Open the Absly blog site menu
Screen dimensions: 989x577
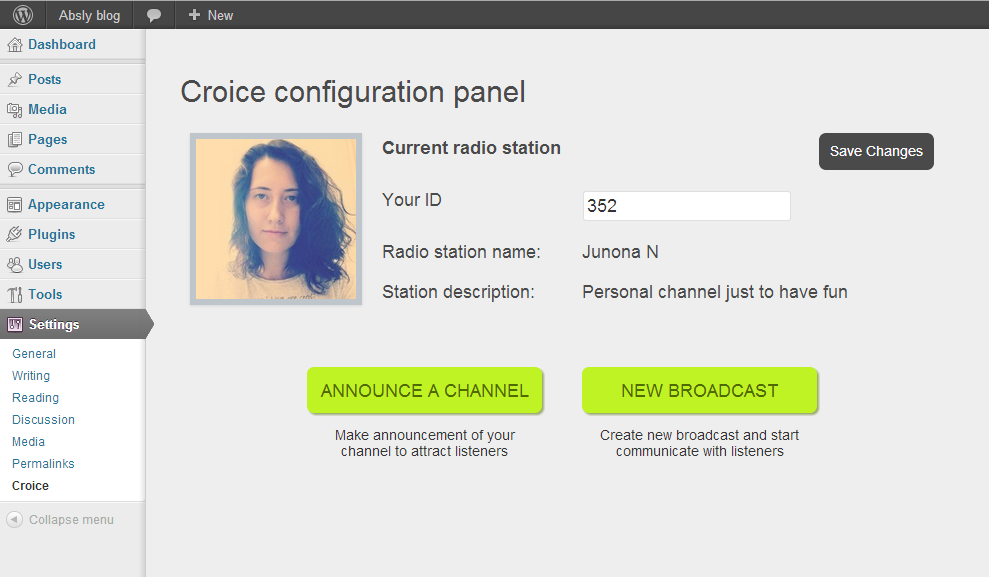[x=89, y=15]
